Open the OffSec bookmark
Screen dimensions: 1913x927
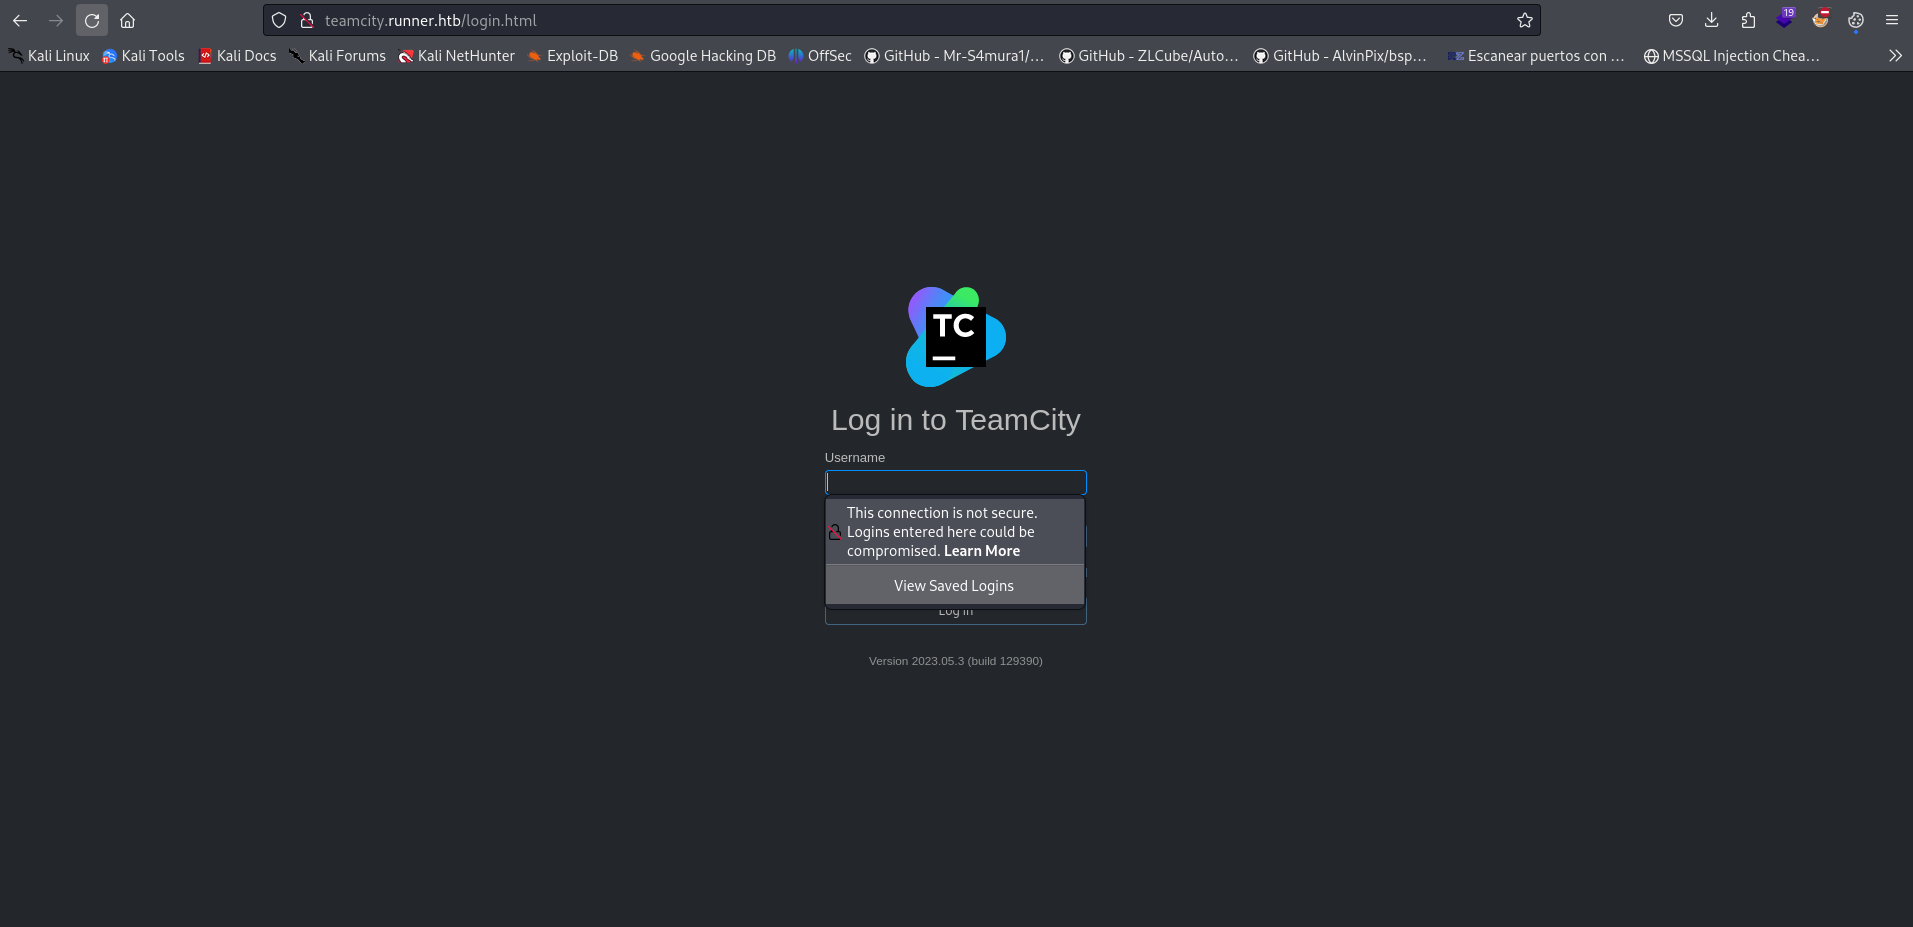(820, 56)
